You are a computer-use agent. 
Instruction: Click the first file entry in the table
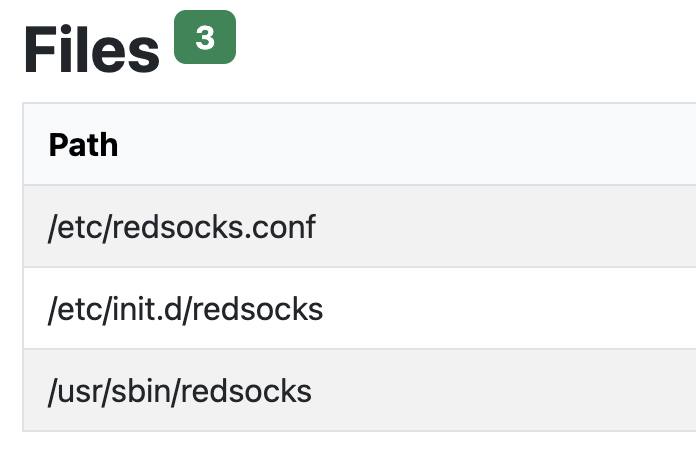pos(181,227)
